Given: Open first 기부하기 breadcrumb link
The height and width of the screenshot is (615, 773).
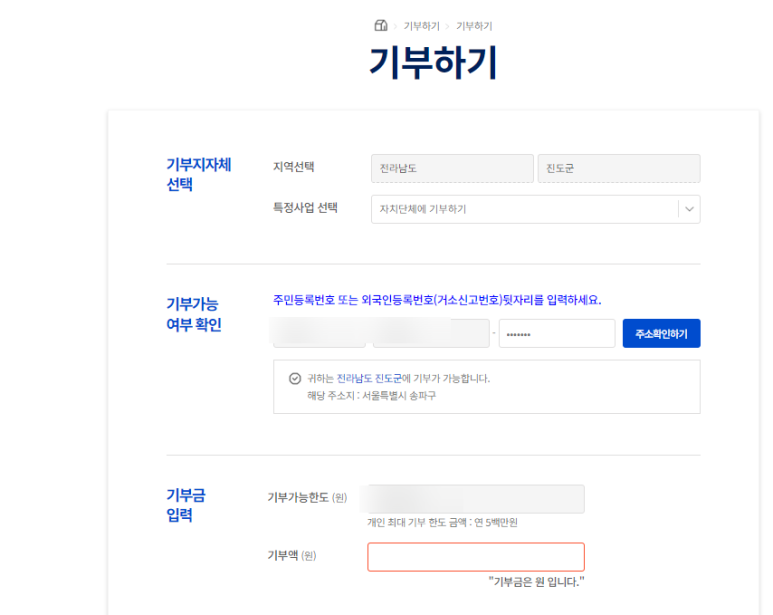Looking at the screenshot, I should (x=422, y=26).
